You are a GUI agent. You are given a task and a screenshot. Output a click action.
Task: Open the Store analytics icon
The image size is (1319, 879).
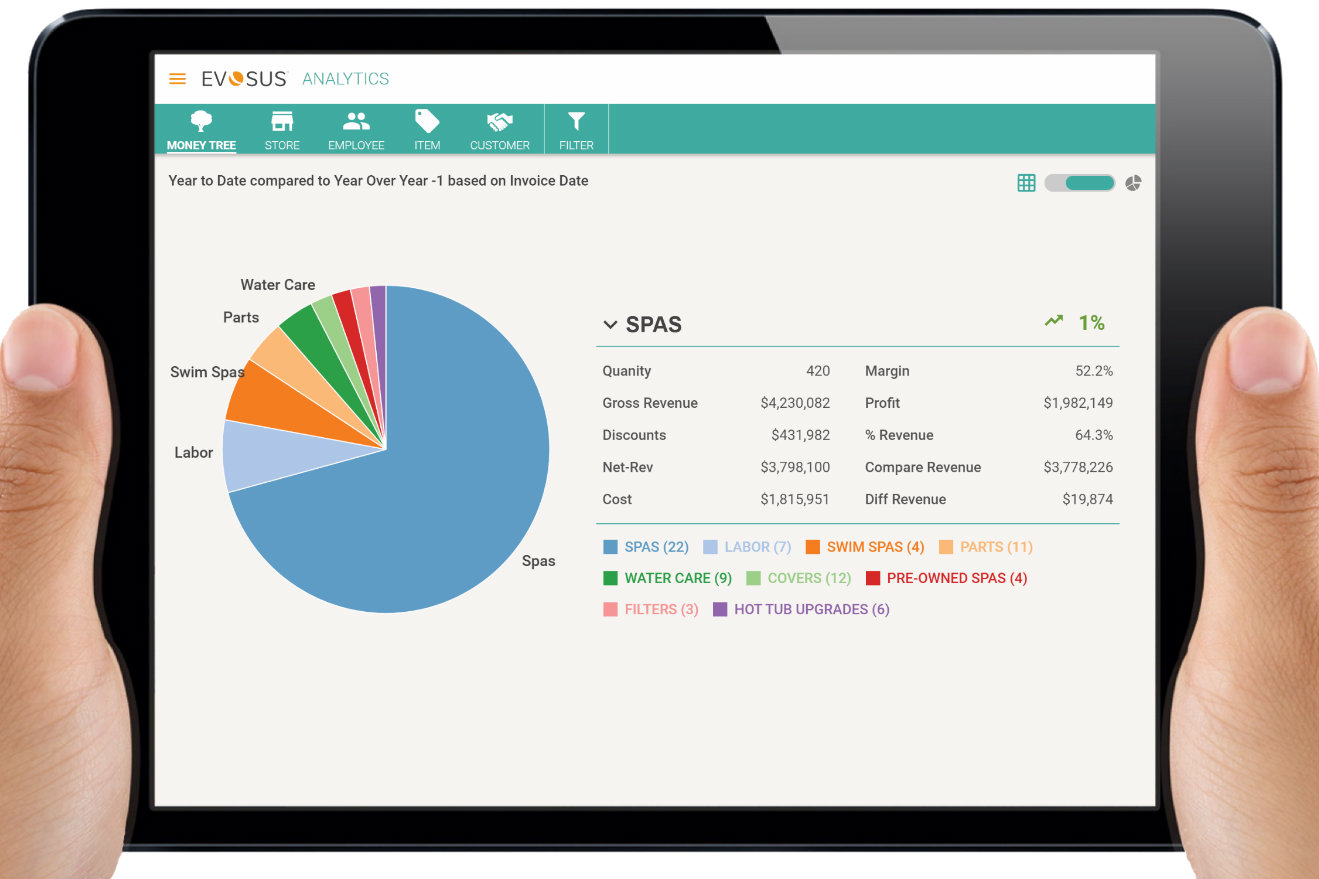coord(282,122)
